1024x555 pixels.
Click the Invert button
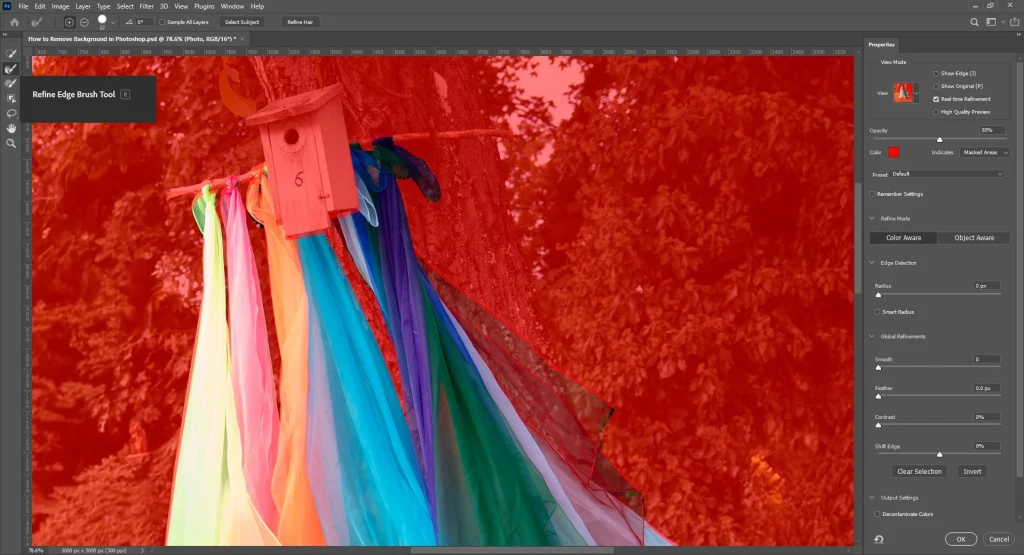point(972,471)
